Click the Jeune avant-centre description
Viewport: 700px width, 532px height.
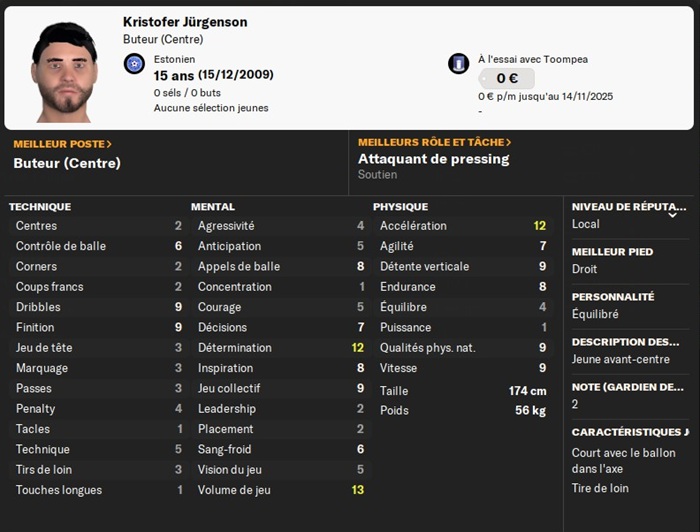(x=621, y=360)
